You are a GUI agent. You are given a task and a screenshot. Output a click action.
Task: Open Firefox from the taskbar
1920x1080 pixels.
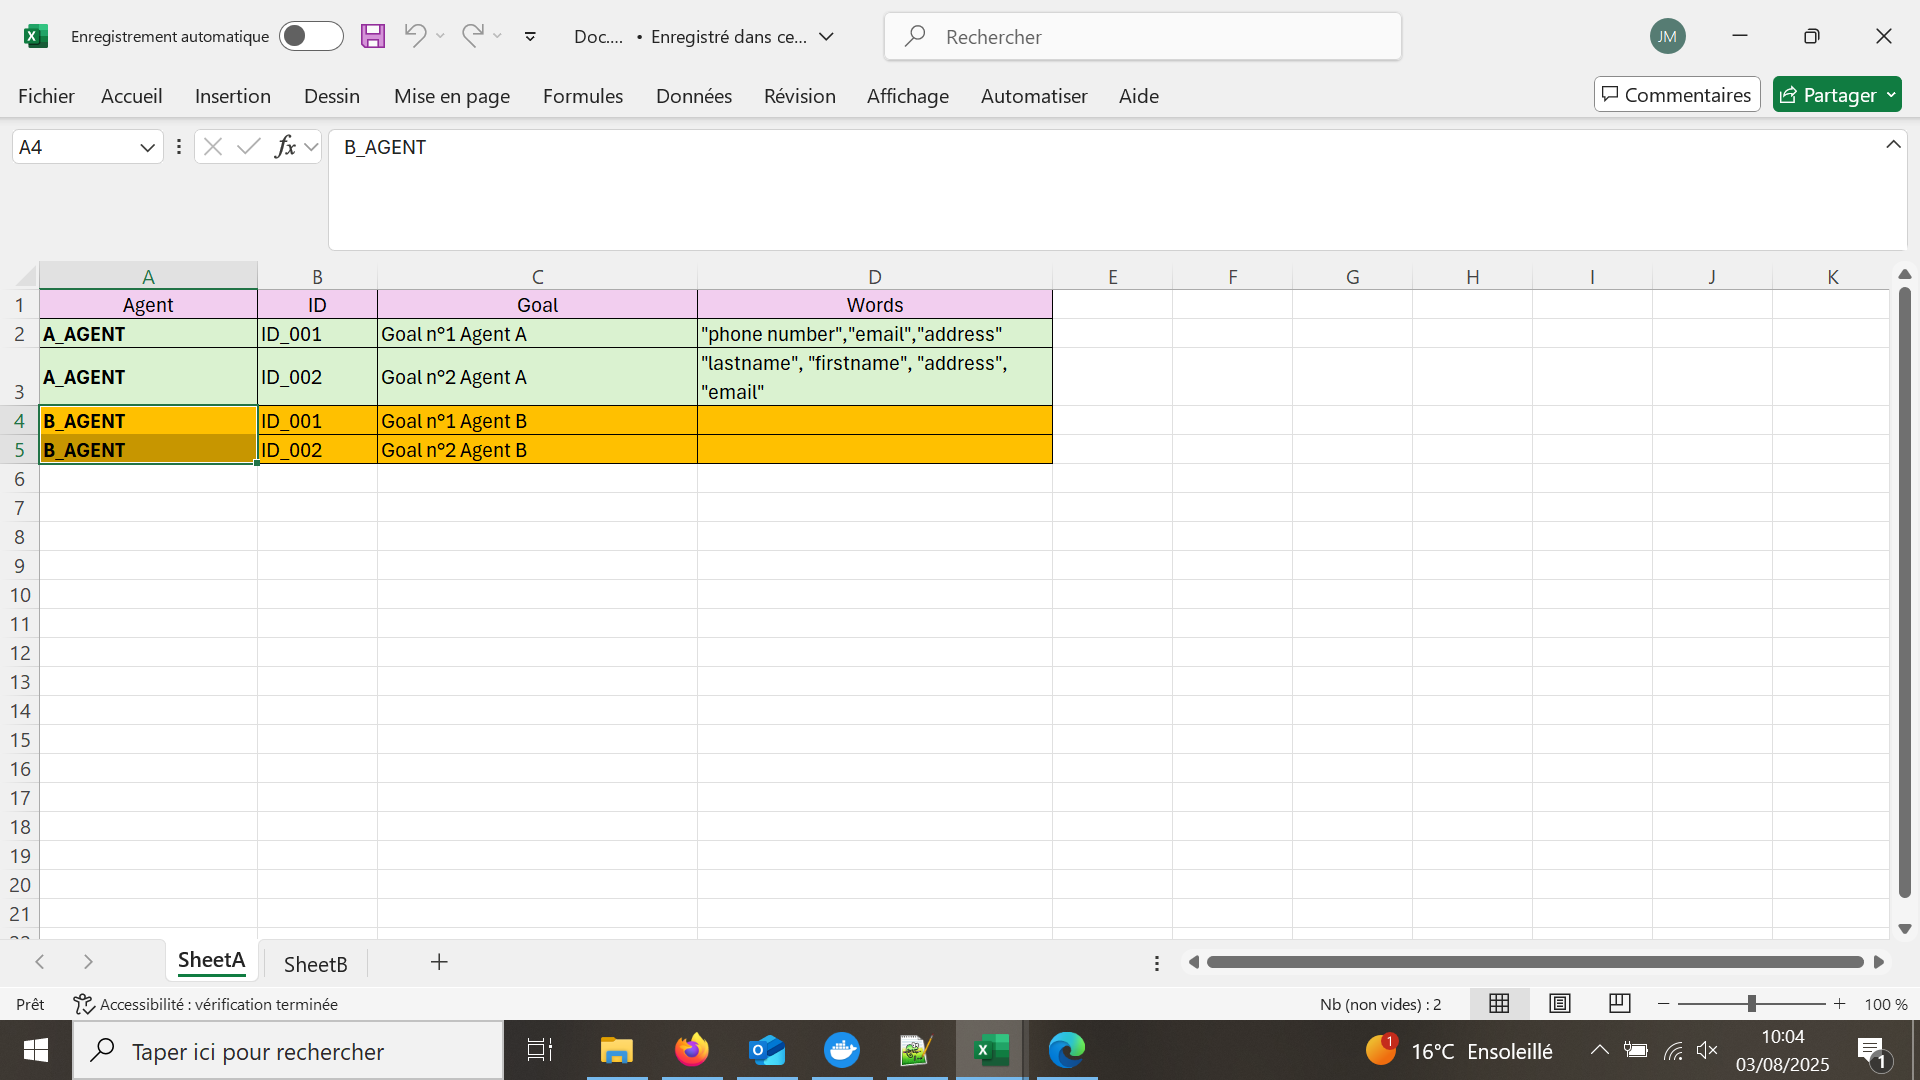(691, 1050)
